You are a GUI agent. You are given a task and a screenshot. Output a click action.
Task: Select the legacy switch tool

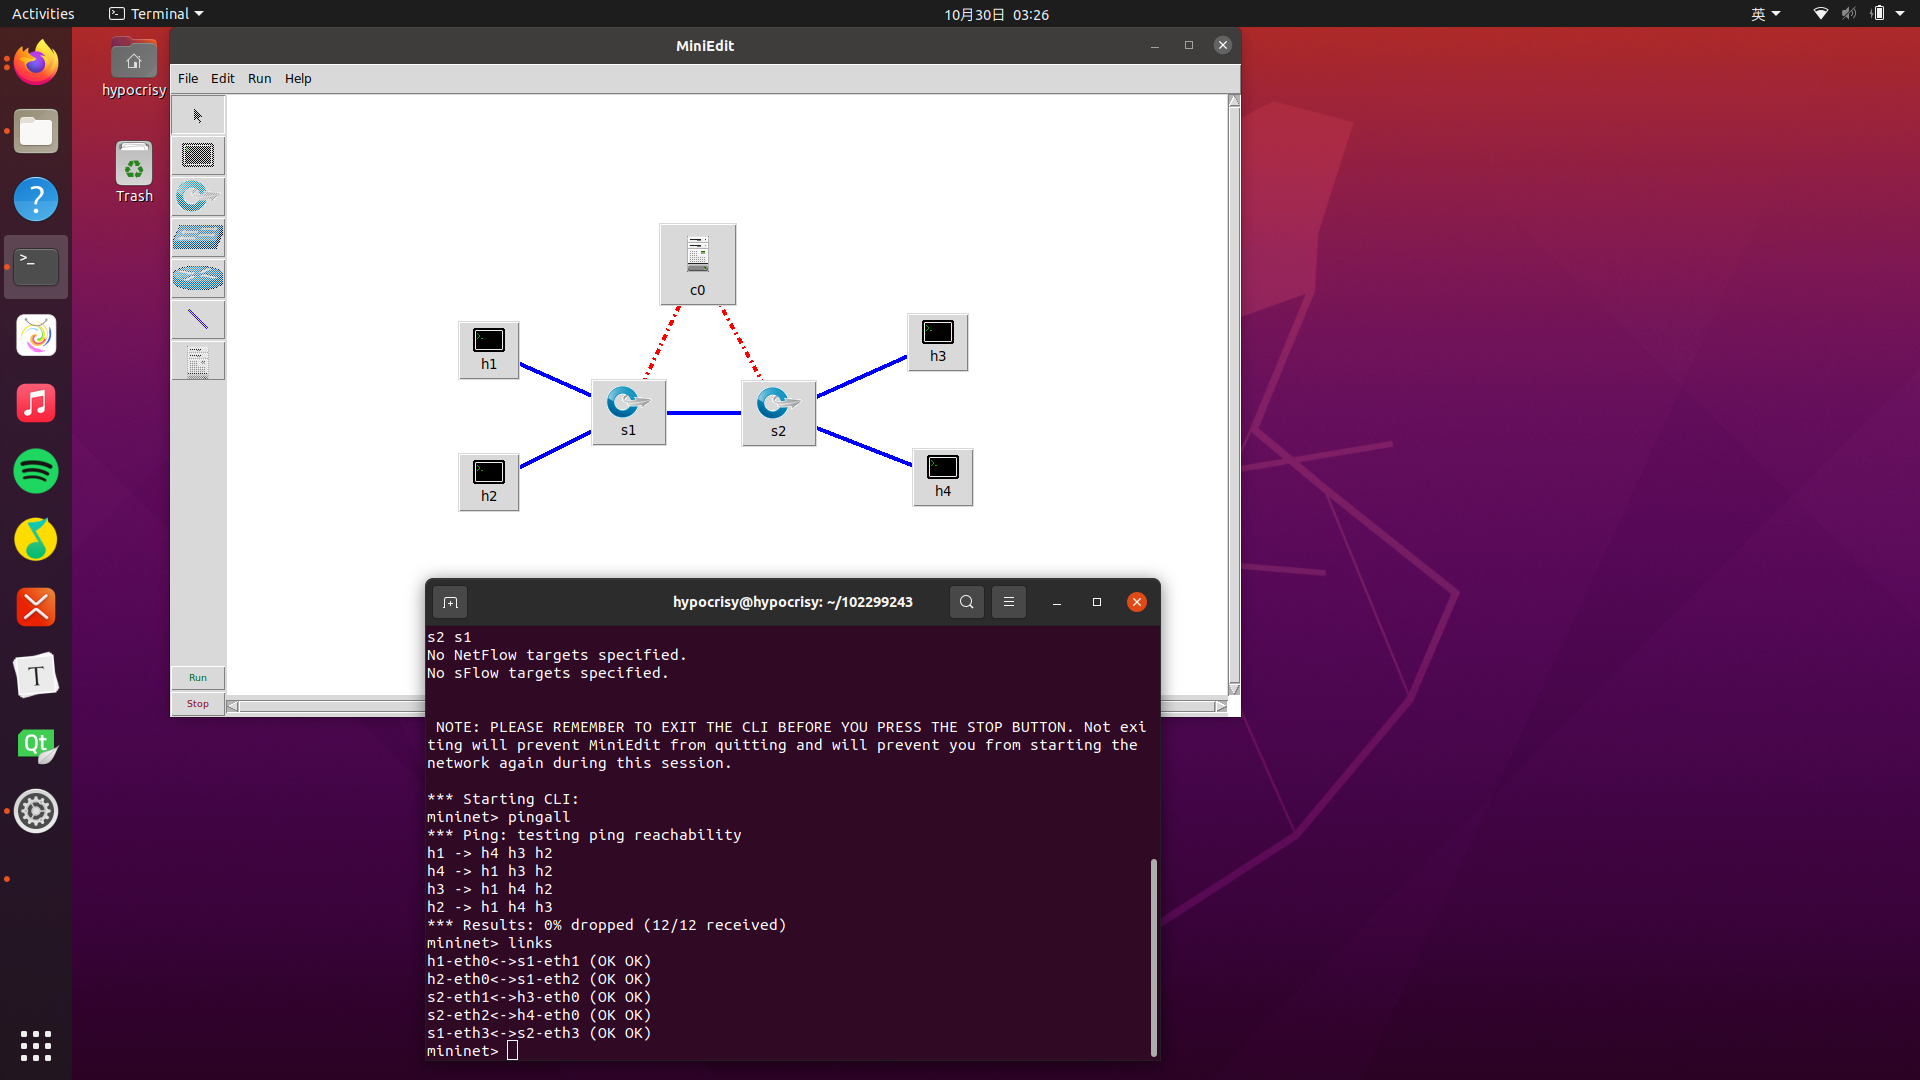tap(198, 238)
